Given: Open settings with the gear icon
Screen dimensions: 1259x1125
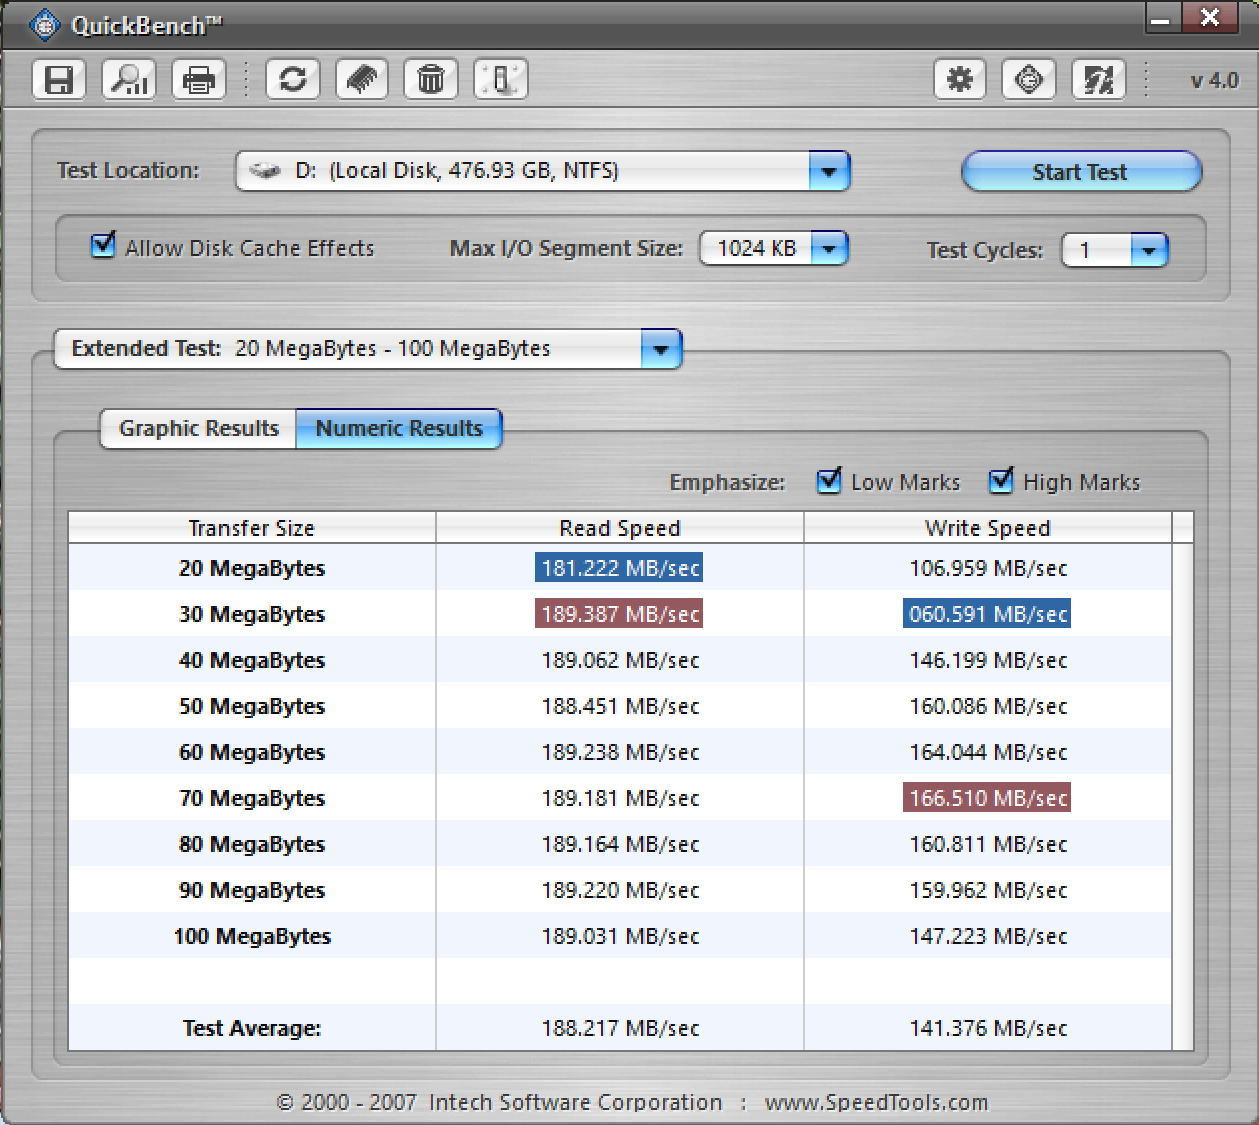Looking at the screenshot, I should [x=960, y=79].
